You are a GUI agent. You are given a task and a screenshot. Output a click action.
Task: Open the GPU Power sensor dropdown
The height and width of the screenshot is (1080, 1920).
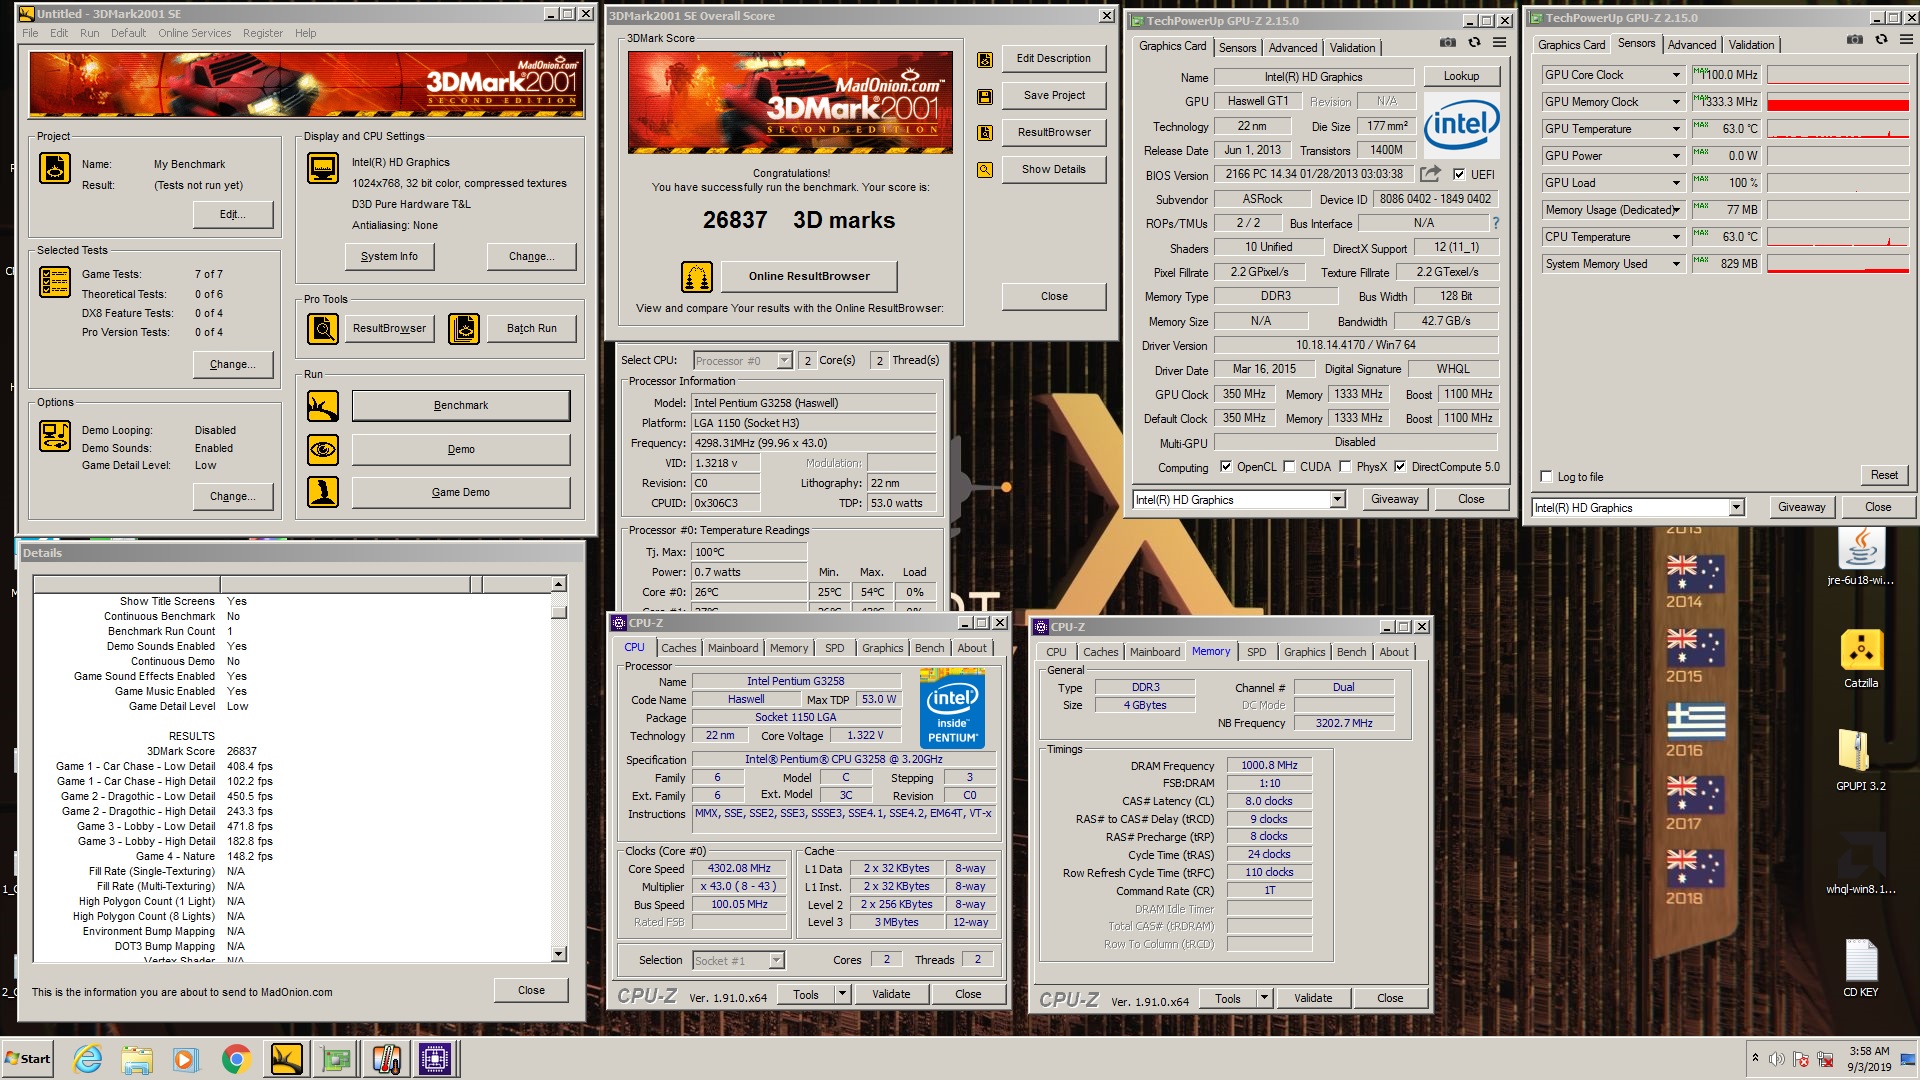[1676, 156]
